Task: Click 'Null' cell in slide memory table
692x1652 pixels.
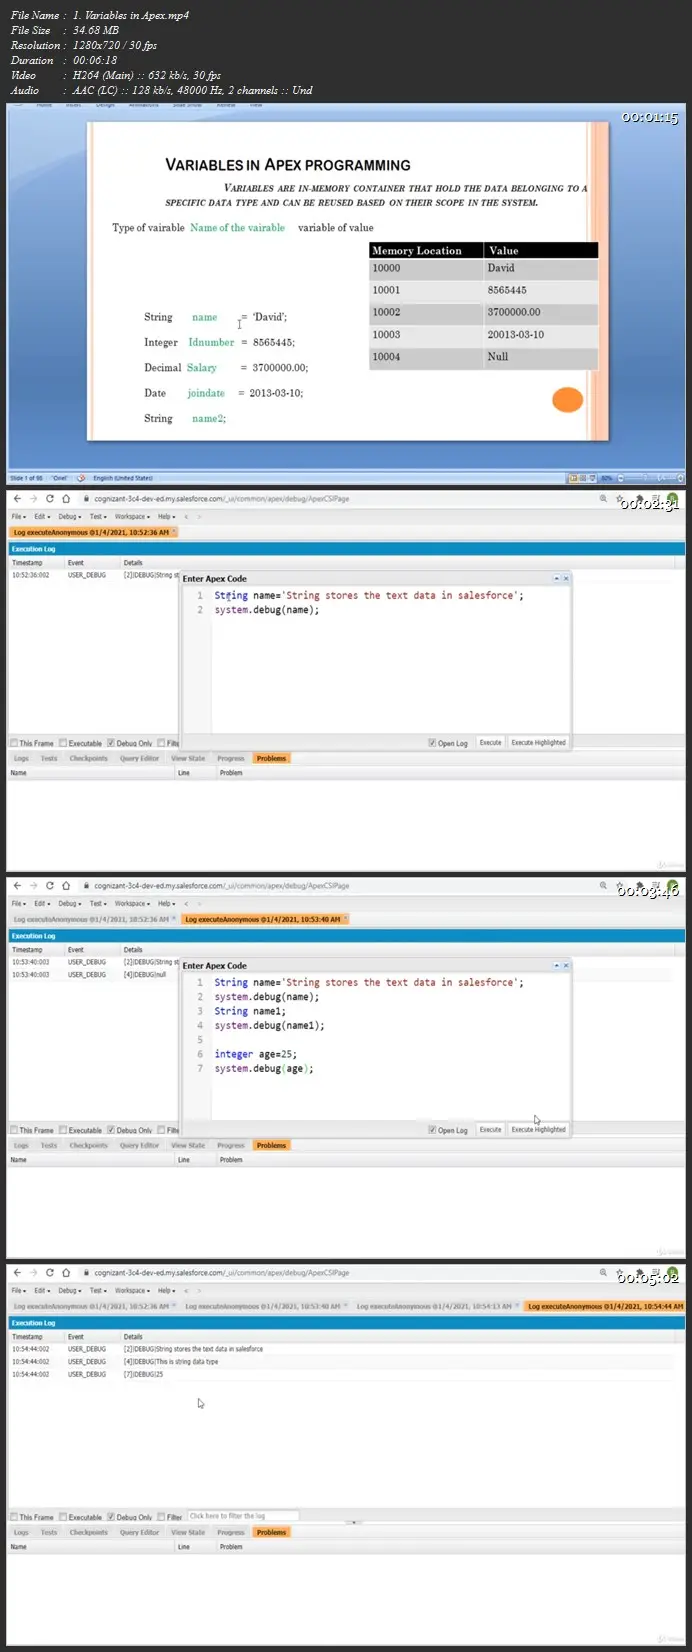Action: tap(541, 357)
